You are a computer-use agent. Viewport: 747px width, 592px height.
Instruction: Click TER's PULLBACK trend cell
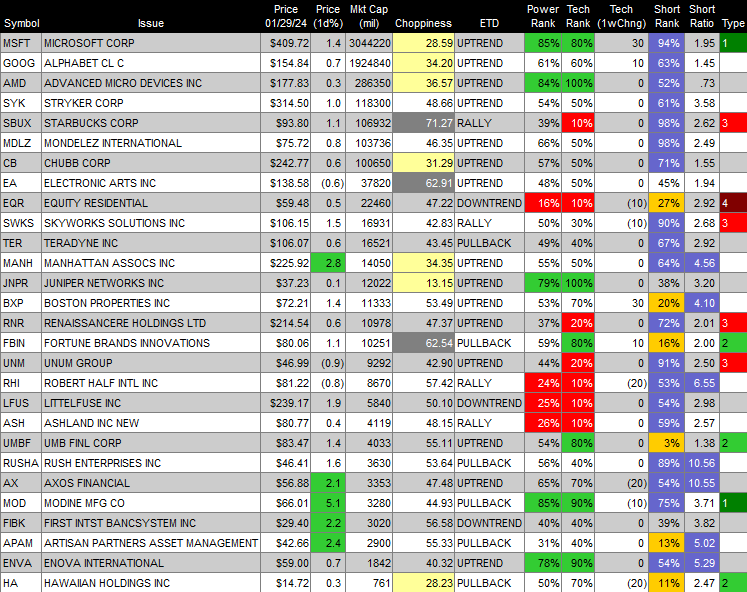[x=489, y=243]
